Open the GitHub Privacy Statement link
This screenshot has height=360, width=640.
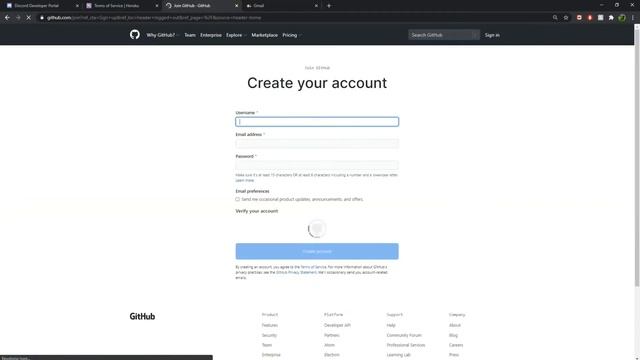click(x=296, y=272)
